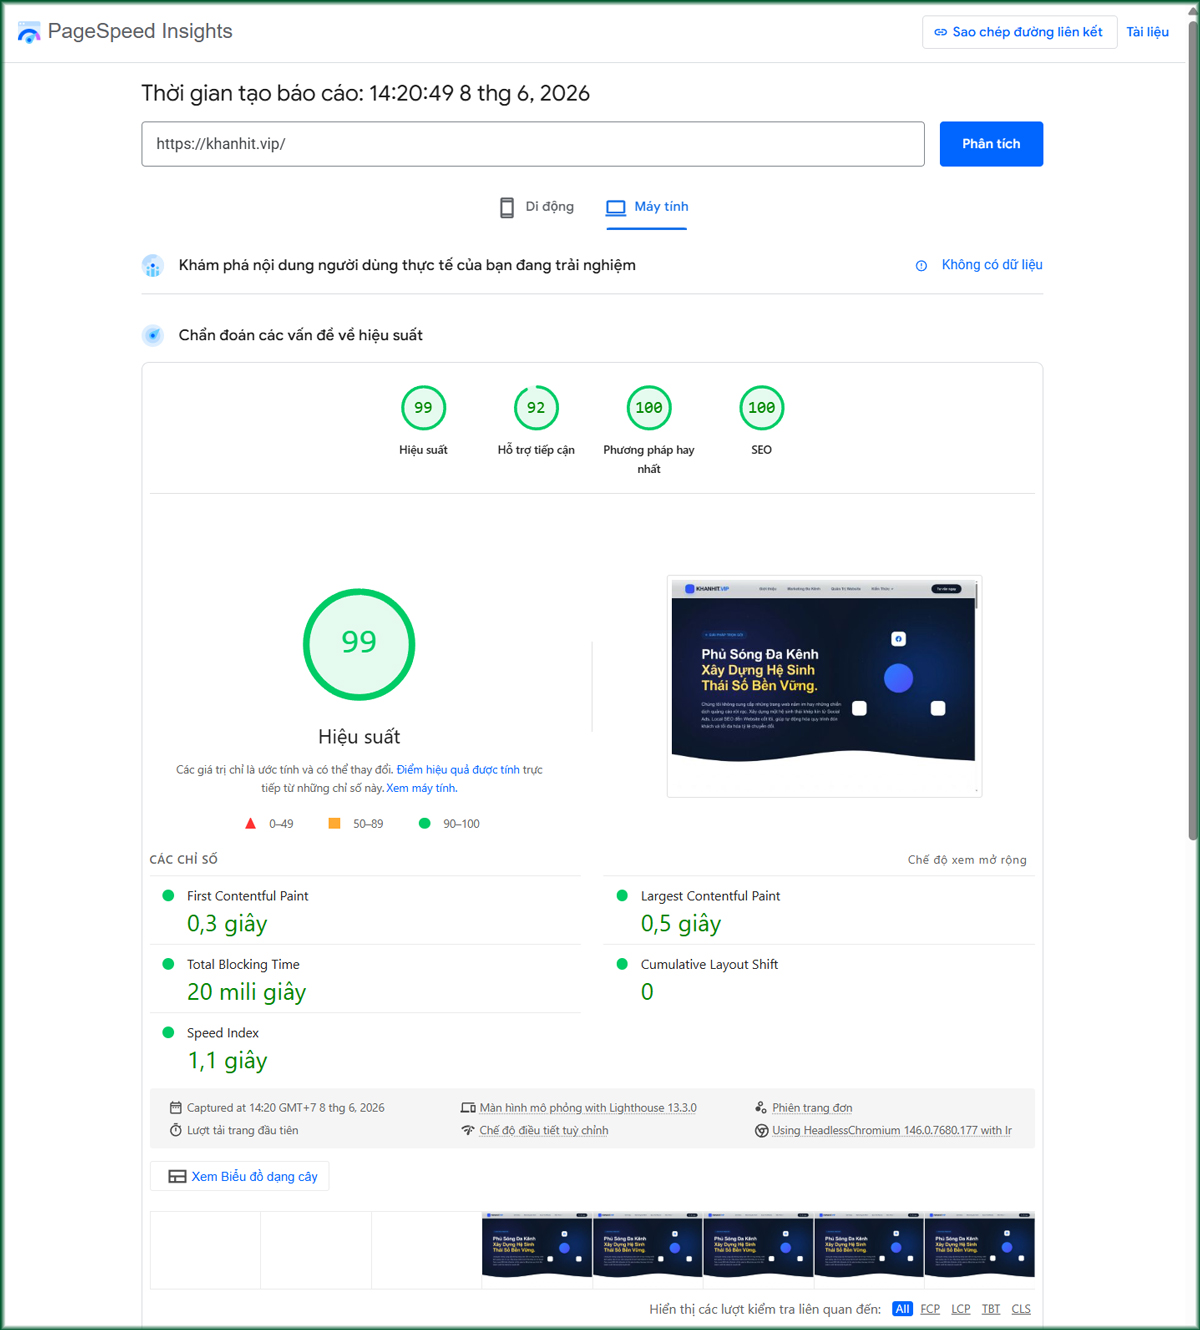Toggle Chế độ xem mở rộng for metrics
Viewport: 1200px width, 1330px height.
pyautogui.click(x=967, y=860)
